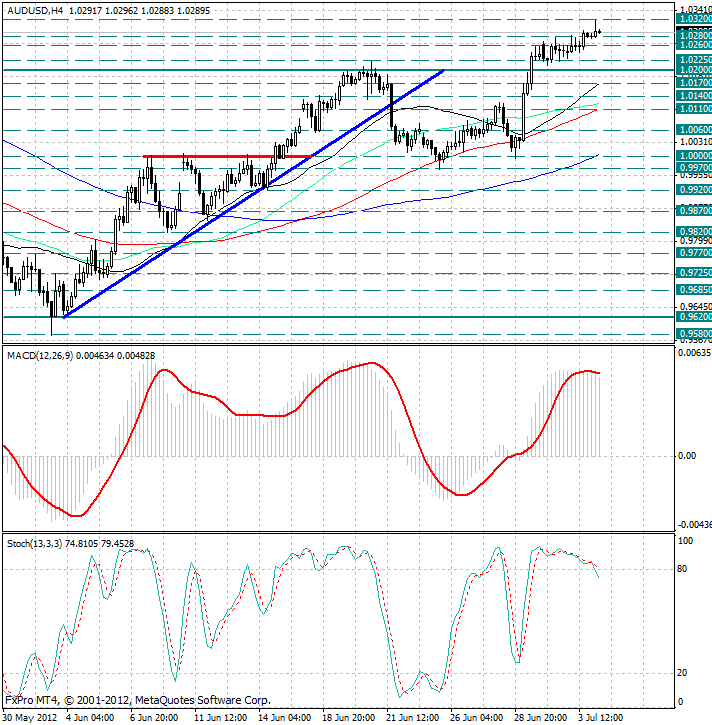Select the 0.9770 price level label
Viewport: 712px width, 725px height.
click(x=694, y=253)
